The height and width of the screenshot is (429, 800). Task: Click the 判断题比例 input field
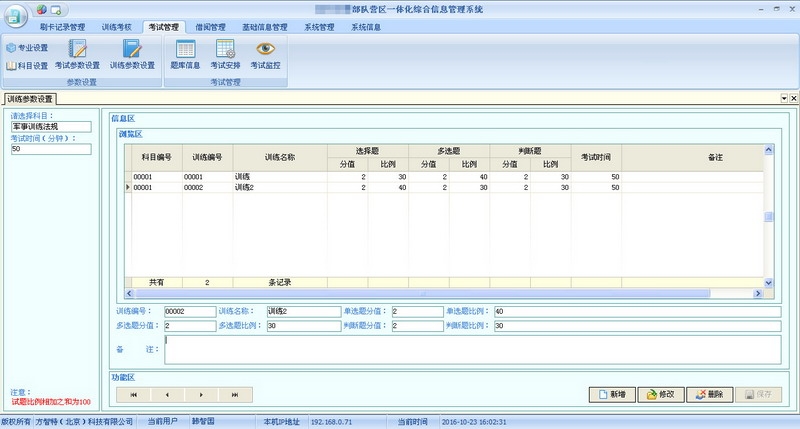click(637, 325)
